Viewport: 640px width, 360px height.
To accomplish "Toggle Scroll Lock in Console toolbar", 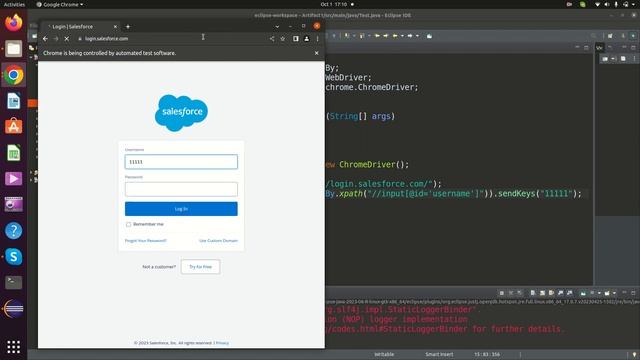I will point(542,293).
